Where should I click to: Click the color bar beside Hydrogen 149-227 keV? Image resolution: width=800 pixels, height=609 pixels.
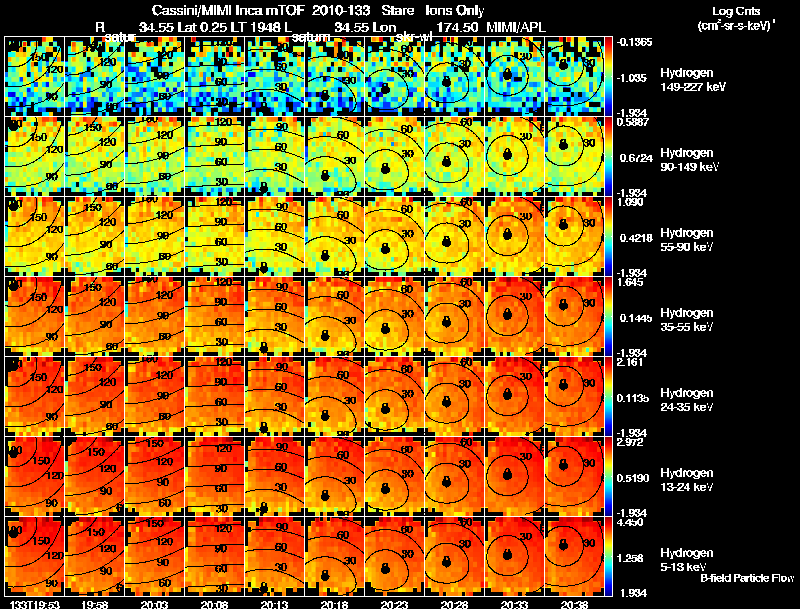coord(608,76)
